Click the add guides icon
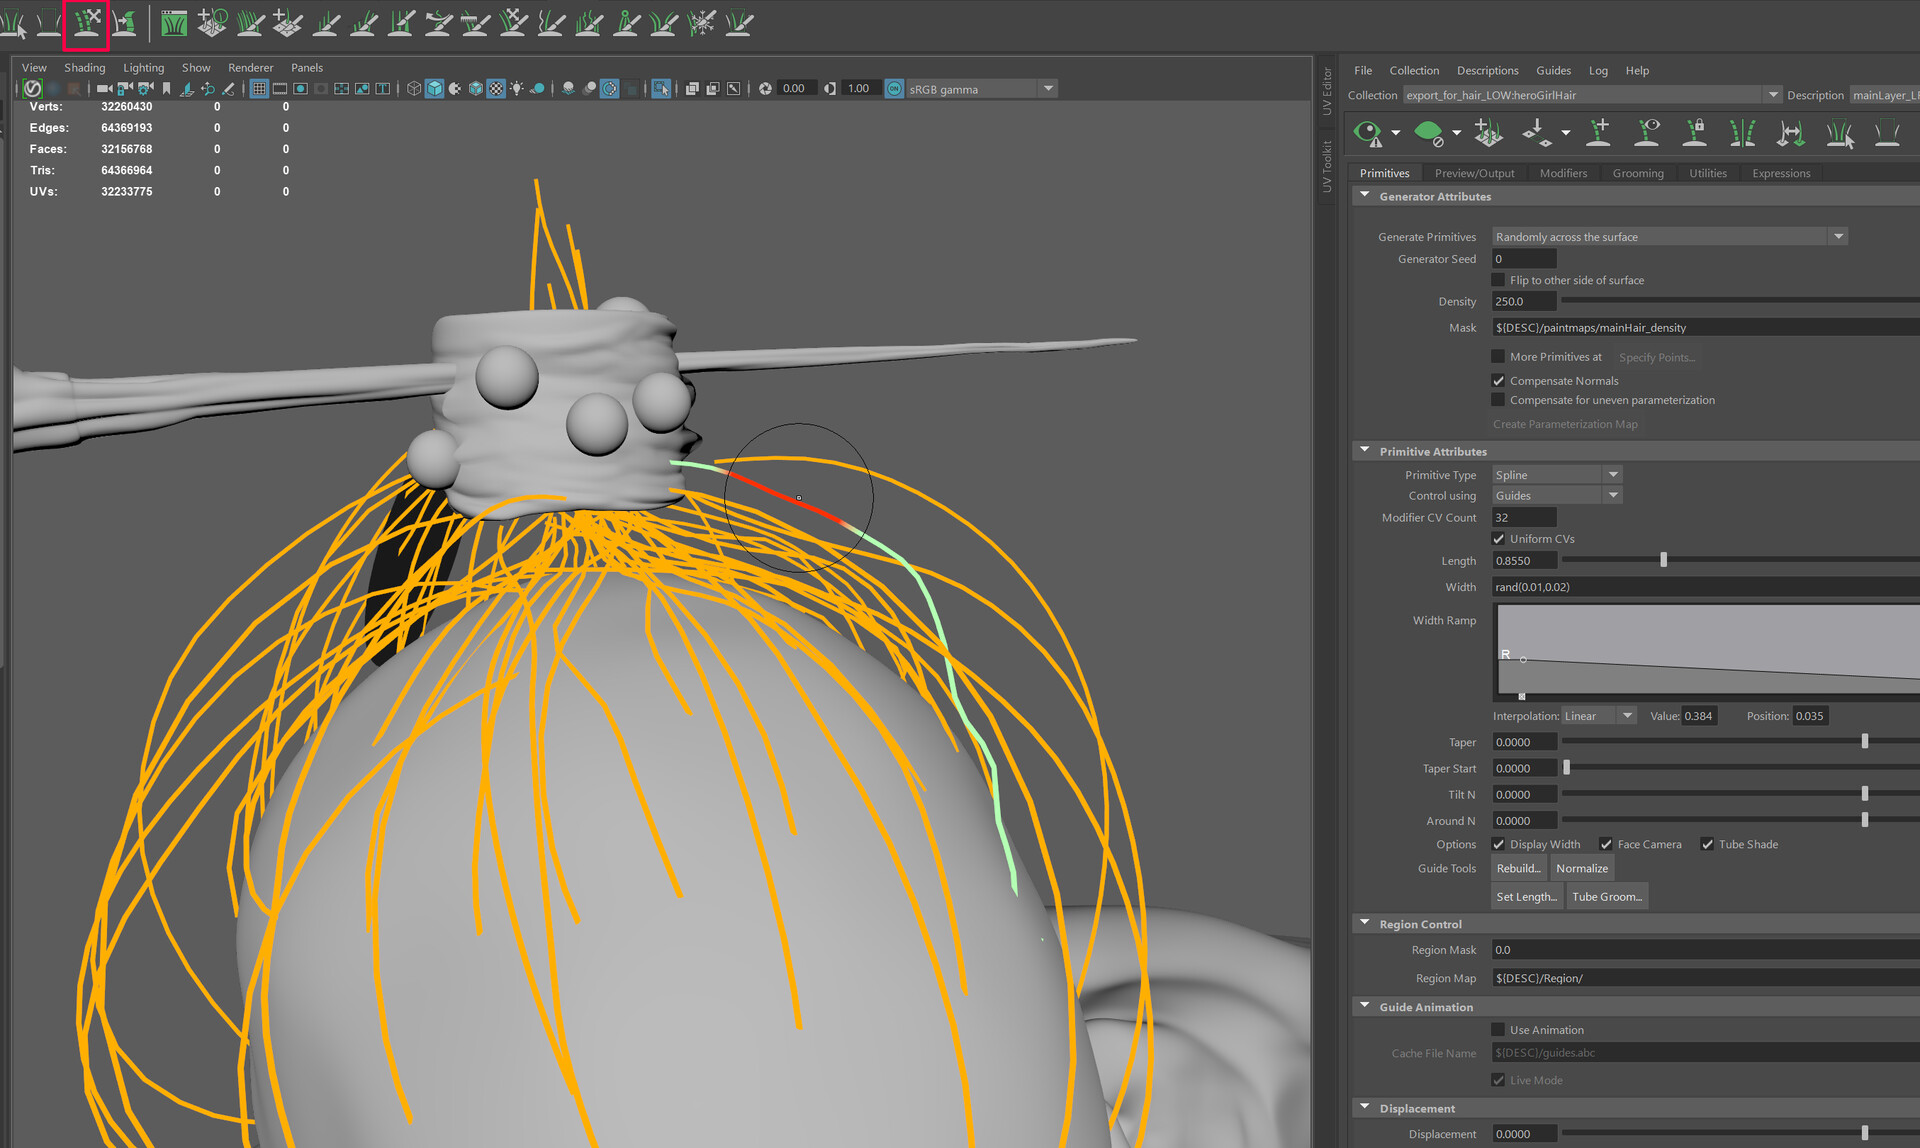The width and height of the screenshot is (1920, 1148). click(x=1598, y=132)
